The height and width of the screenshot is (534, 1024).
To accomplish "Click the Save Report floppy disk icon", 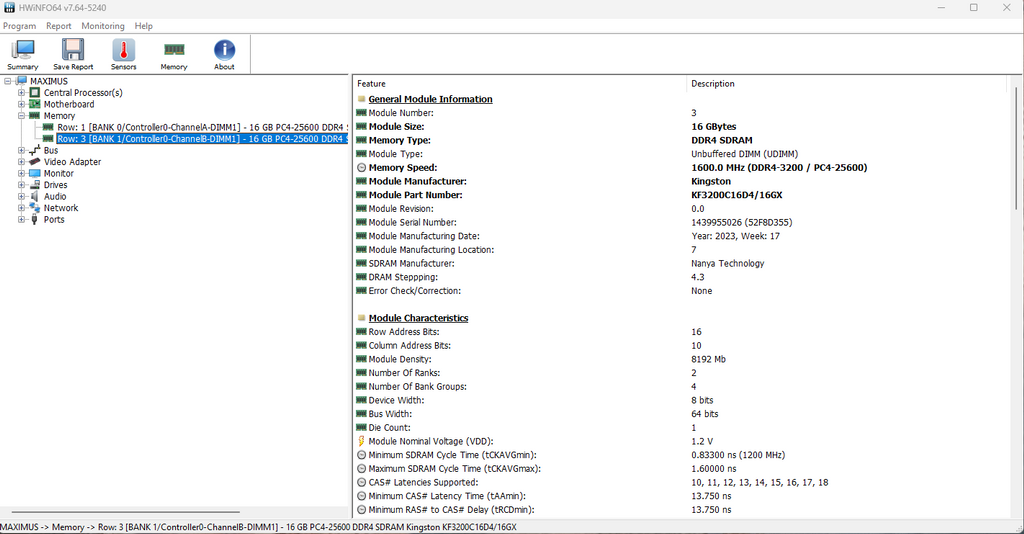I will [x=73, y=50].
